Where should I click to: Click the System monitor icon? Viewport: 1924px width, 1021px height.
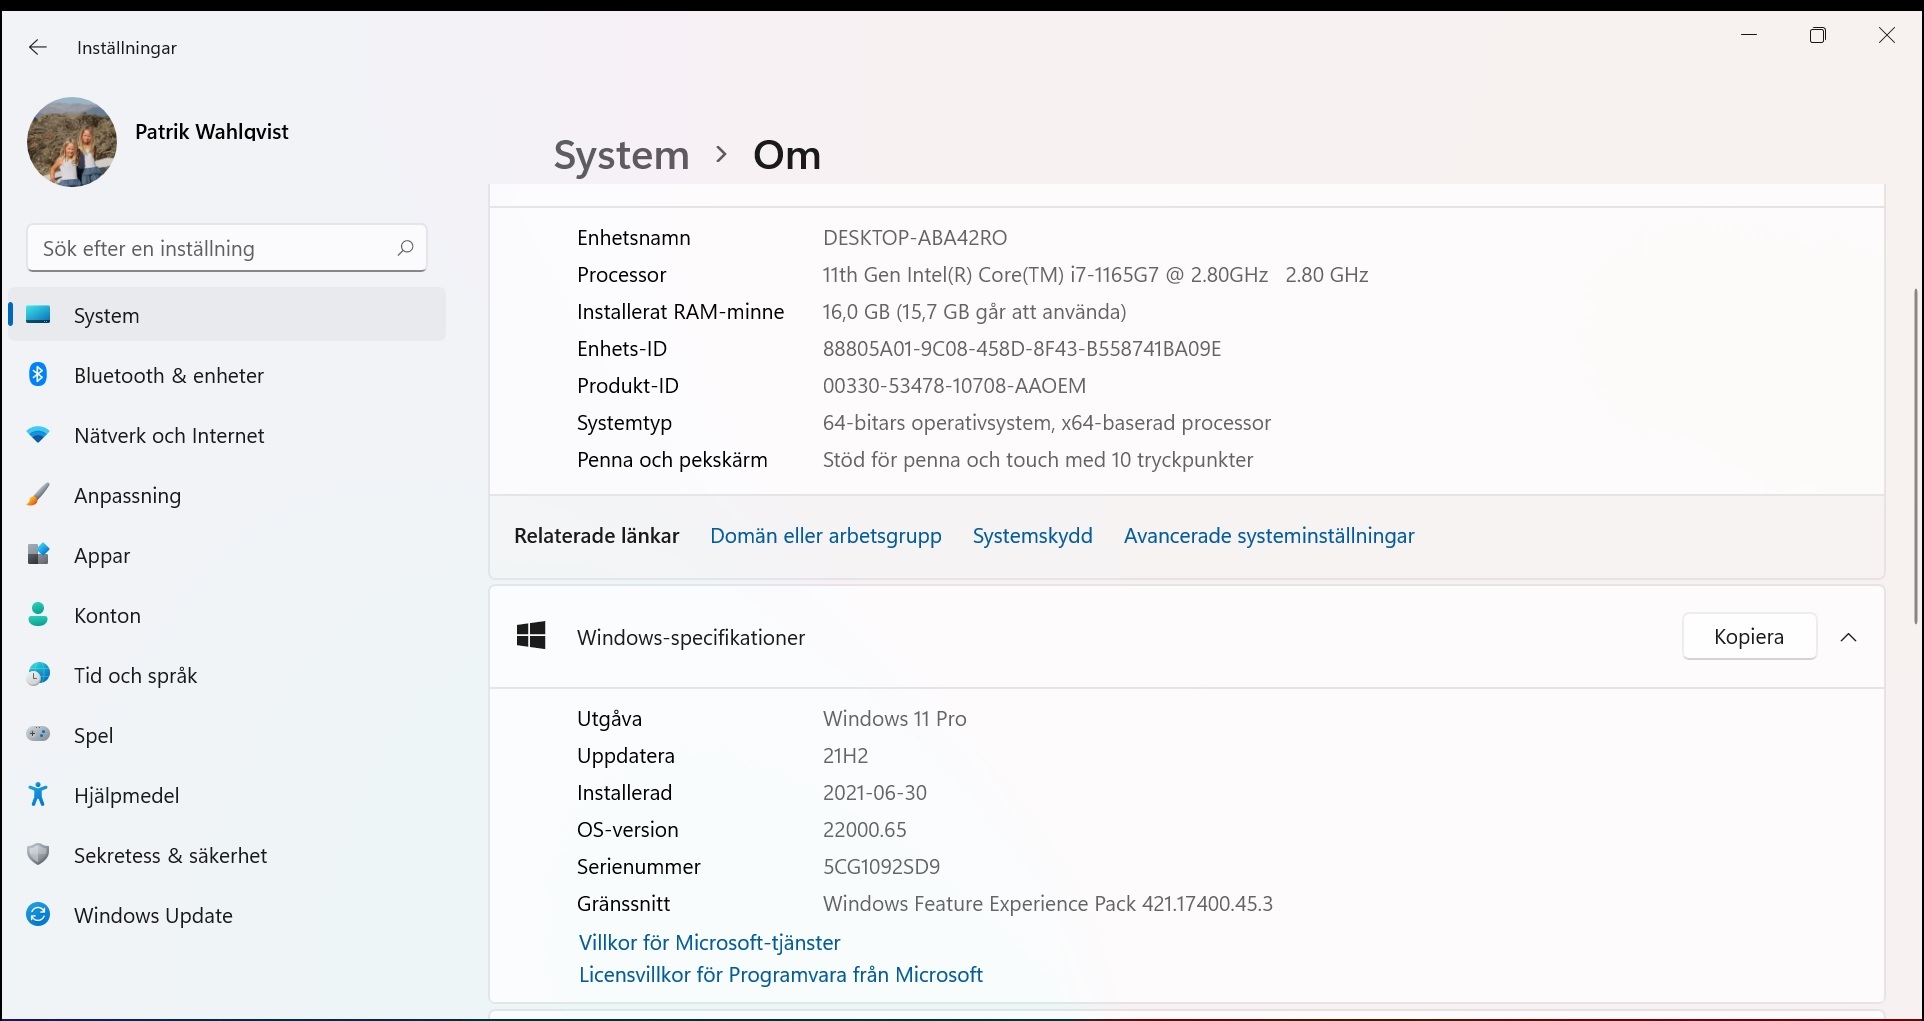coord(38,315)
